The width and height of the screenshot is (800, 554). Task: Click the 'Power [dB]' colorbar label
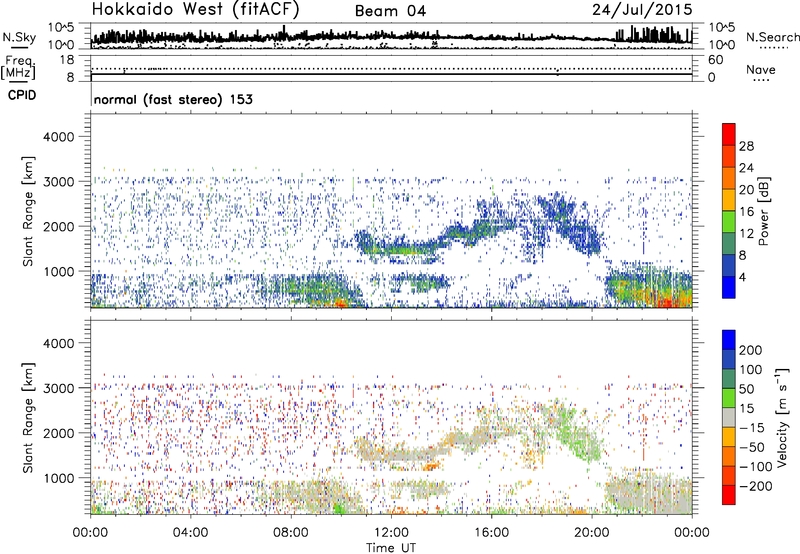pyautogui.click(x=763, y=211)
